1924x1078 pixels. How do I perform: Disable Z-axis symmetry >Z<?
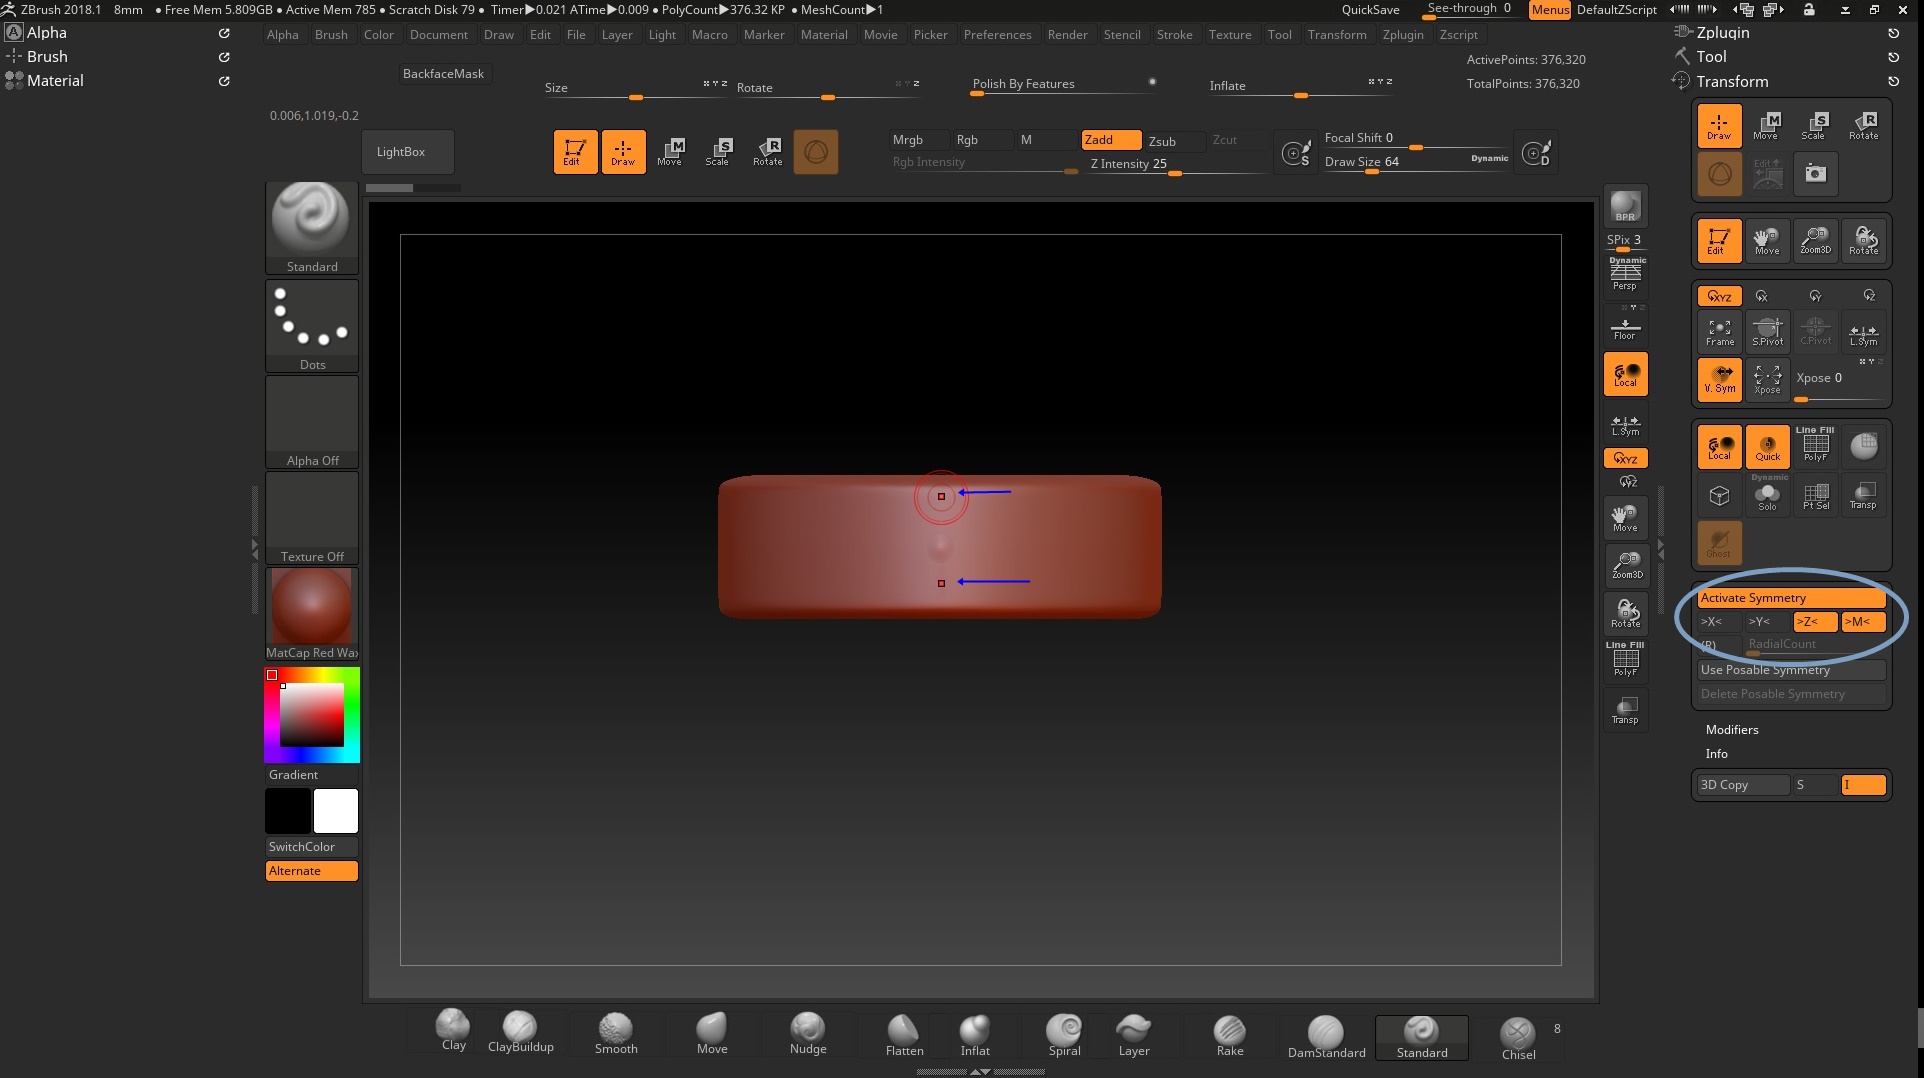1814,621
